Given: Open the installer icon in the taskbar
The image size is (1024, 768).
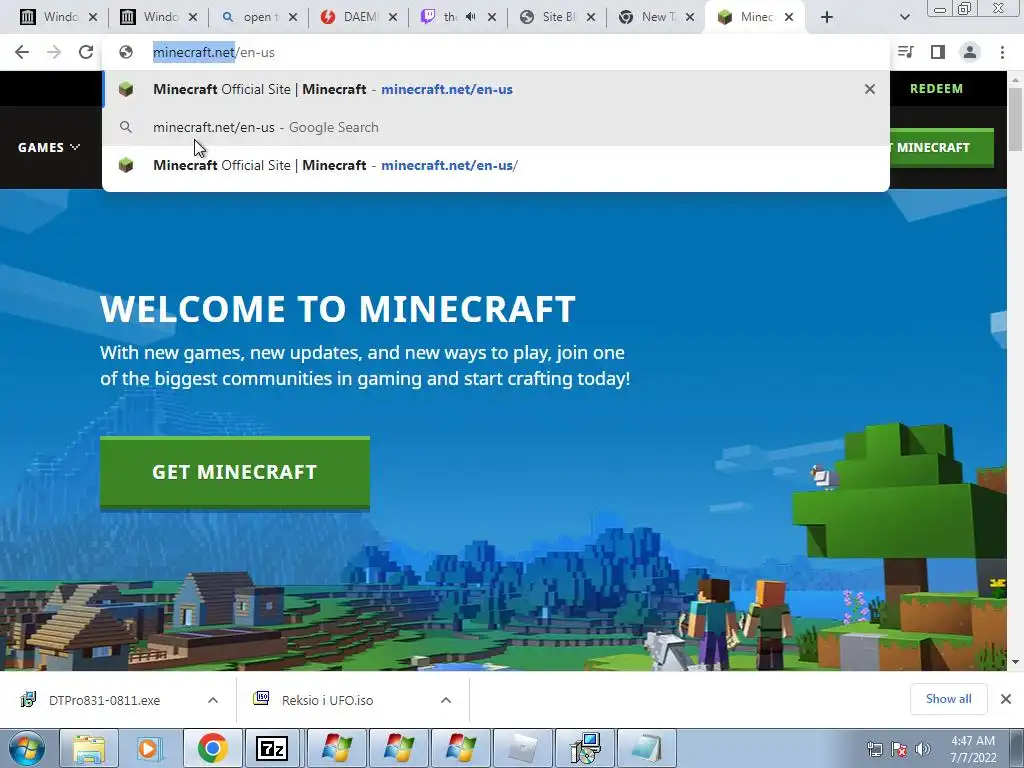Looking at the screenshot, I should (x=584, y=748).
